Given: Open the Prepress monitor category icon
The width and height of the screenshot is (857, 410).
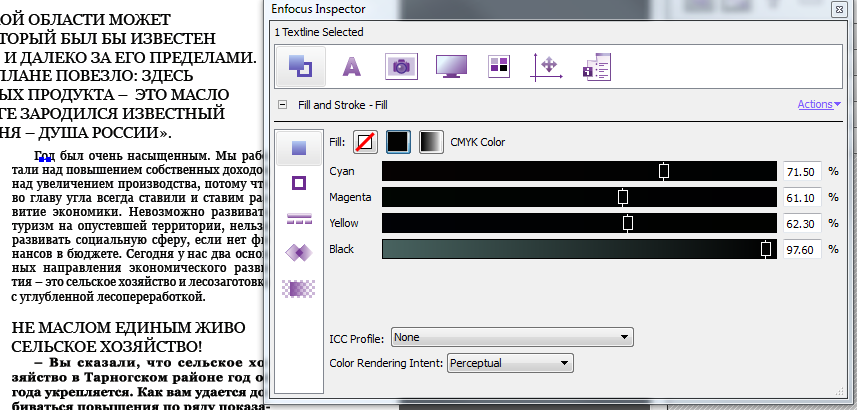Looking at the screenshot, I should (x=451, y=67).
